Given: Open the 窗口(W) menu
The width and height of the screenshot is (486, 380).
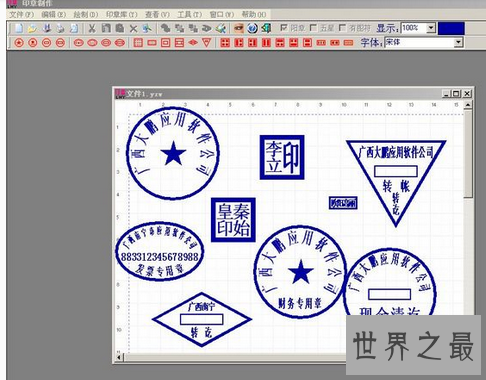Looking at the screenshot, I should [x=222, y=14].
